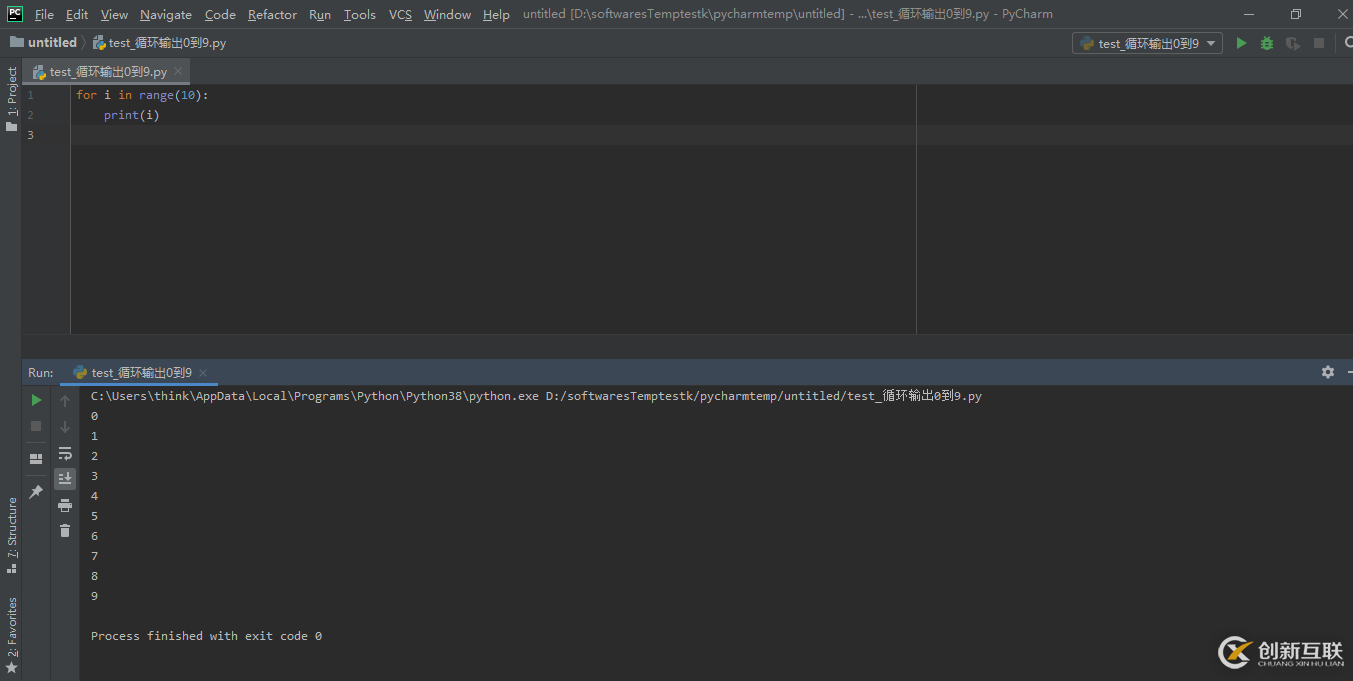The image size is (1353, 681).
Task: Open the Help menu
Action: [496, 14]
